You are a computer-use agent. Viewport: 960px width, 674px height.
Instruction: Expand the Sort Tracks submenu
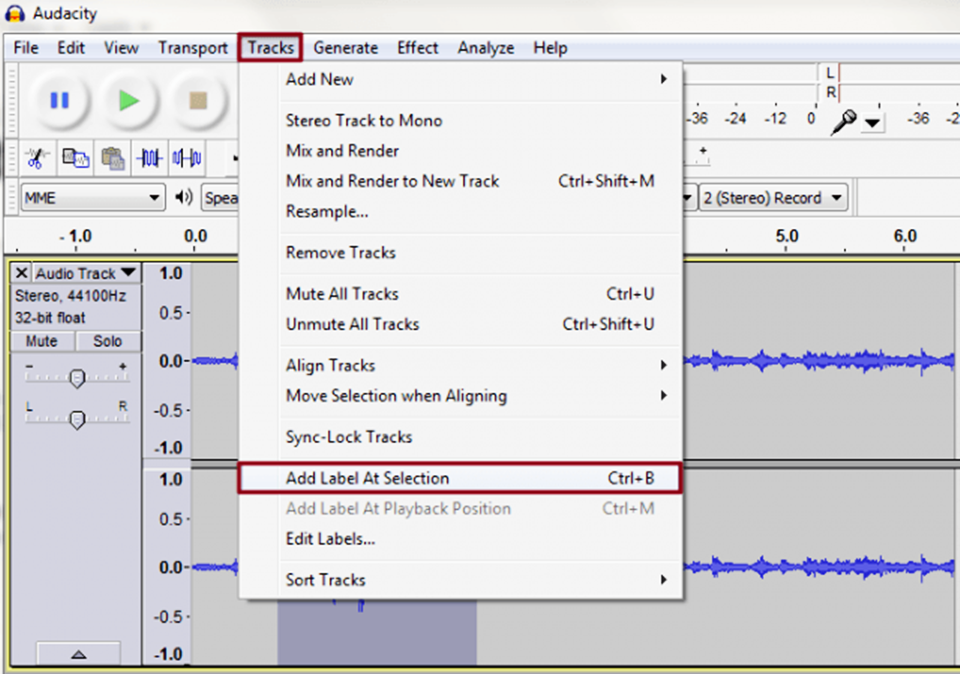tap(460, 580)
